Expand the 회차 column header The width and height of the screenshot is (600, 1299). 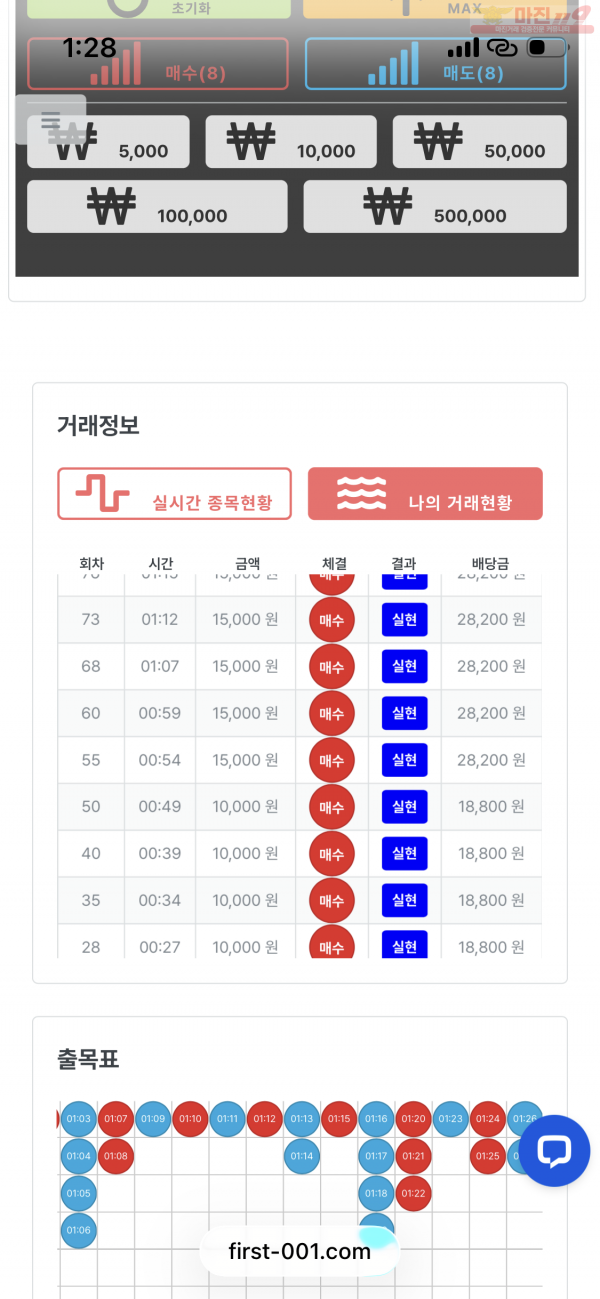[90, 563]
